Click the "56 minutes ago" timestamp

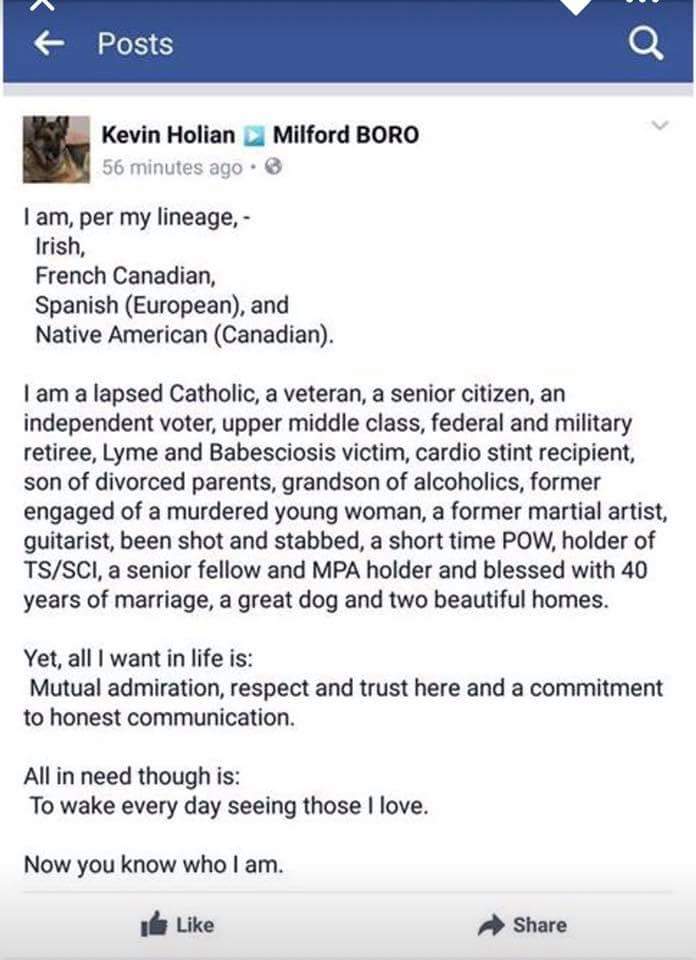pyautogui.click(x=172, y=168)
